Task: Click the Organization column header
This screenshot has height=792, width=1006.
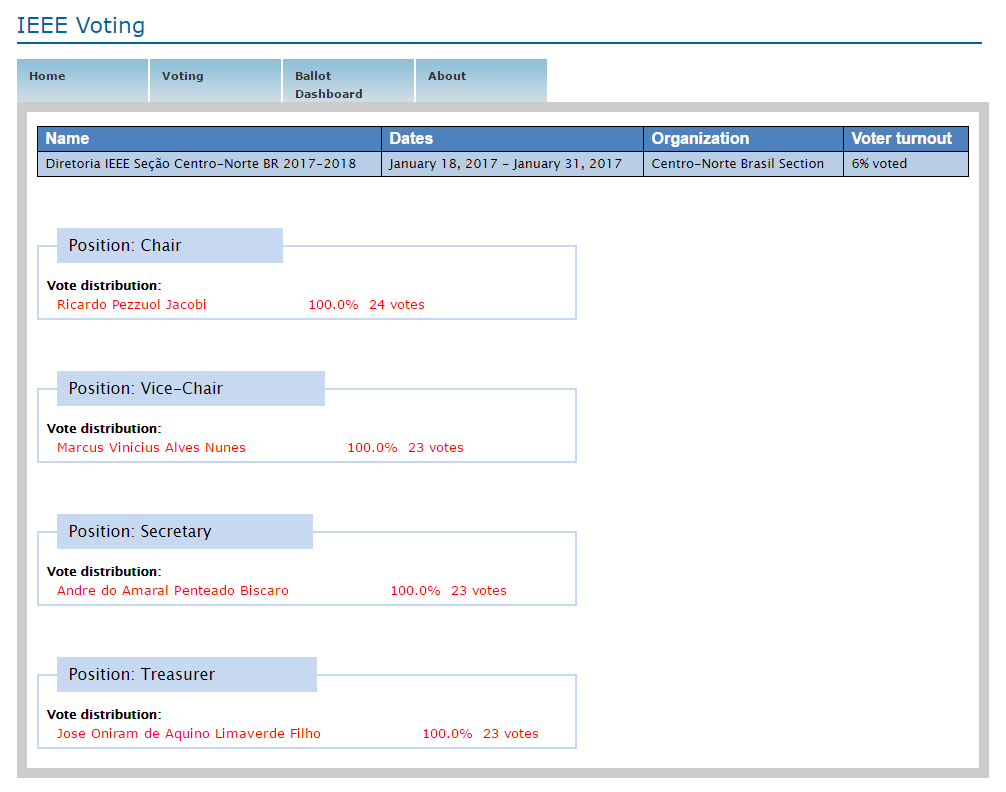Action: point(700,139)
